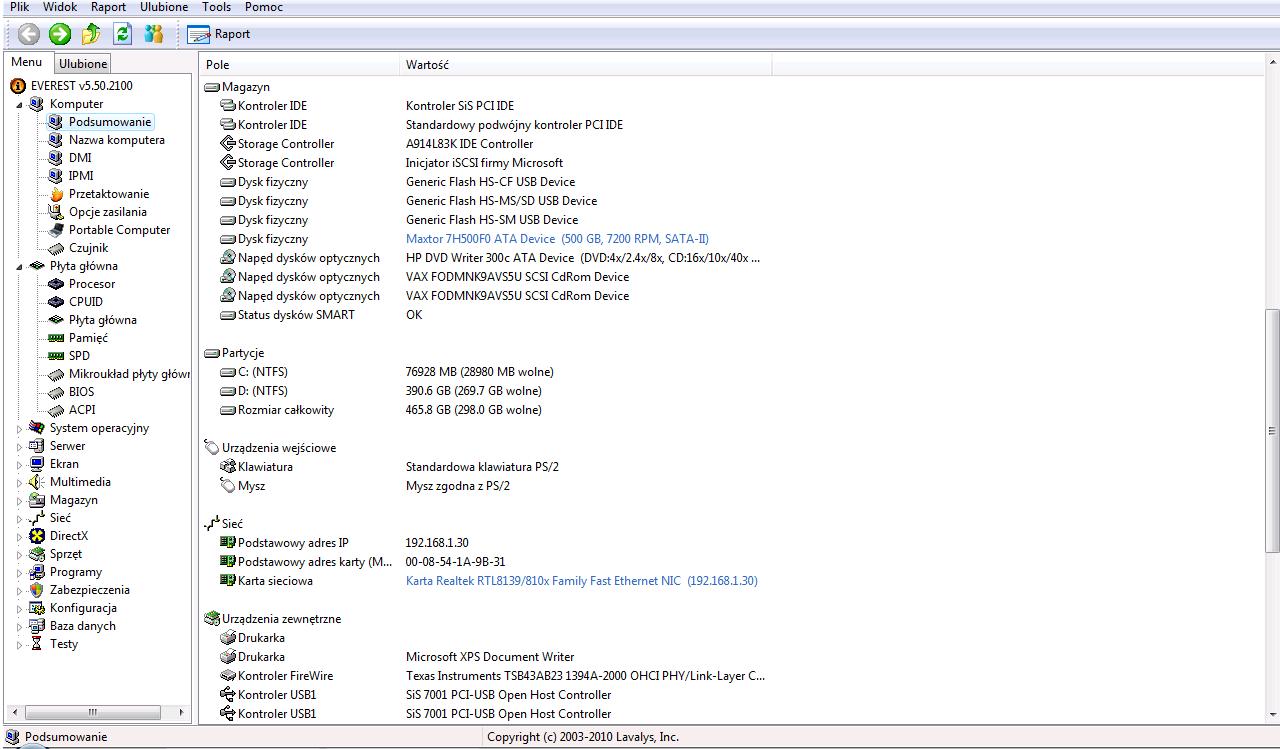The width and height of the screenshot is (1280, 749).
Task: Expand the System operacyjny node
Action: (19, 428)
